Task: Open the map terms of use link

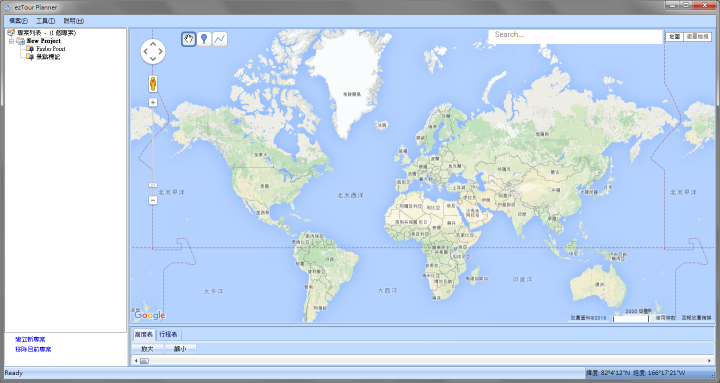Action: pyautogui.click(x=665, y=318)
